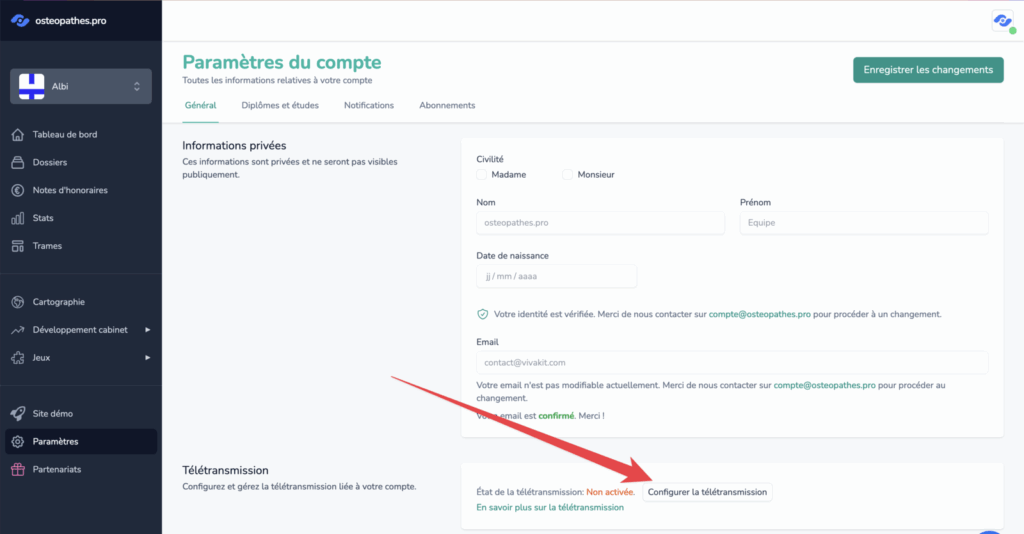
Task: Click Enregistrer les changements button
Action: coord(927,70)
